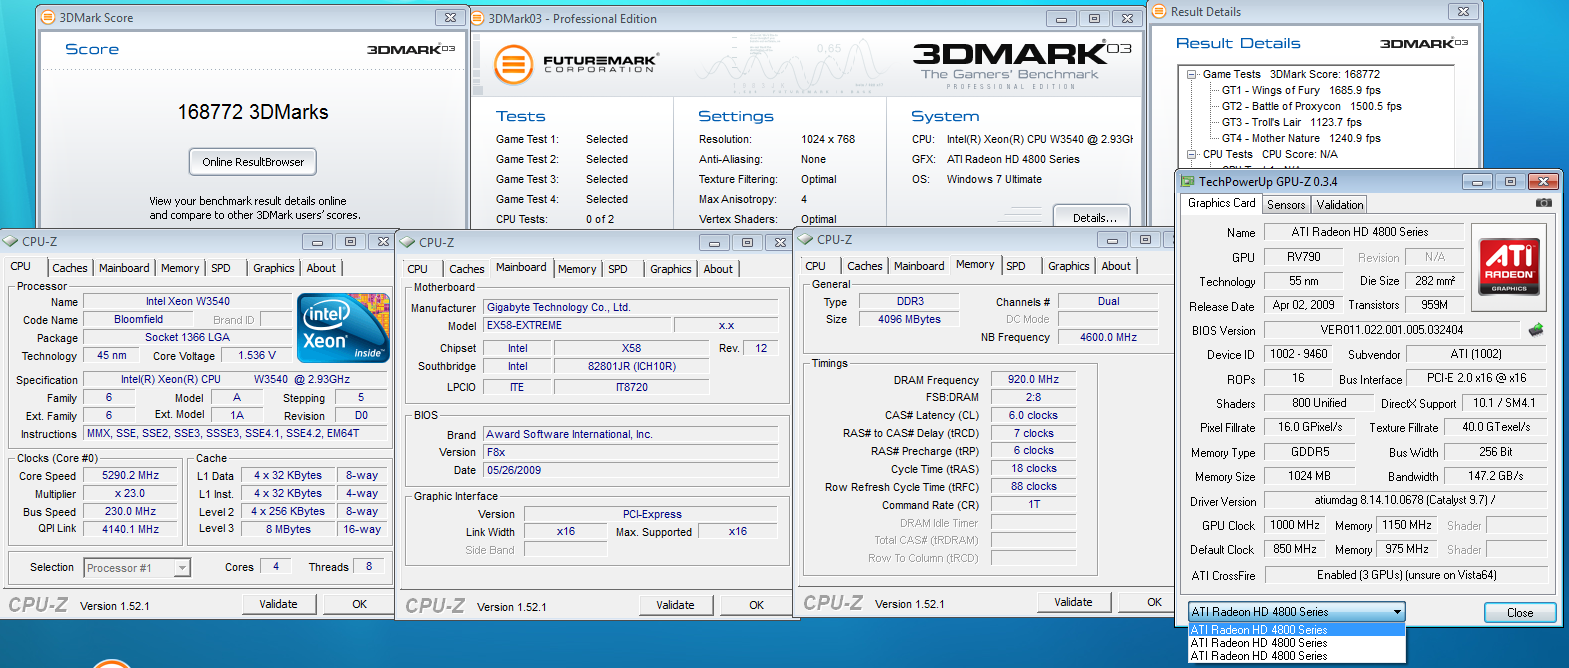This screenshot has height=668, width=1569.
Task: Click processor name Intel Xeon W3540 in CPU-Z
Action: (x=187, y=301)
